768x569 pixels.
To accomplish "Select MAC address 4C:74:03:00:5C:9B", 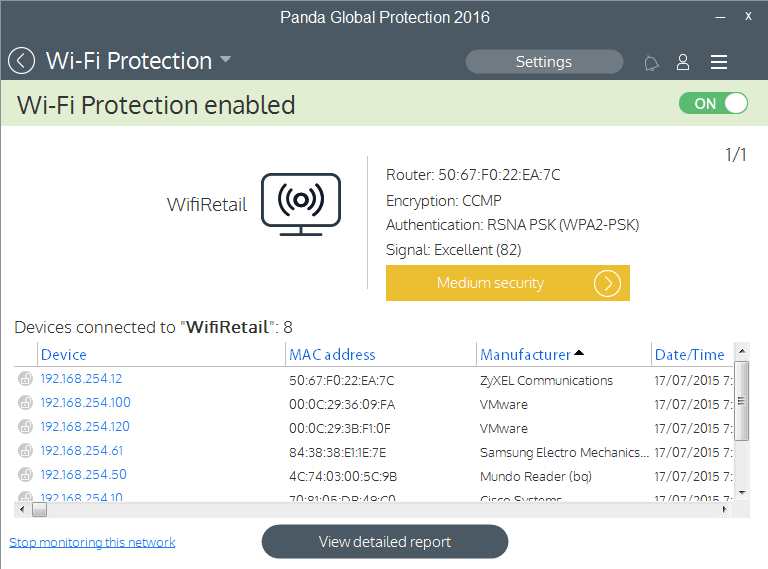I will 343,476.
